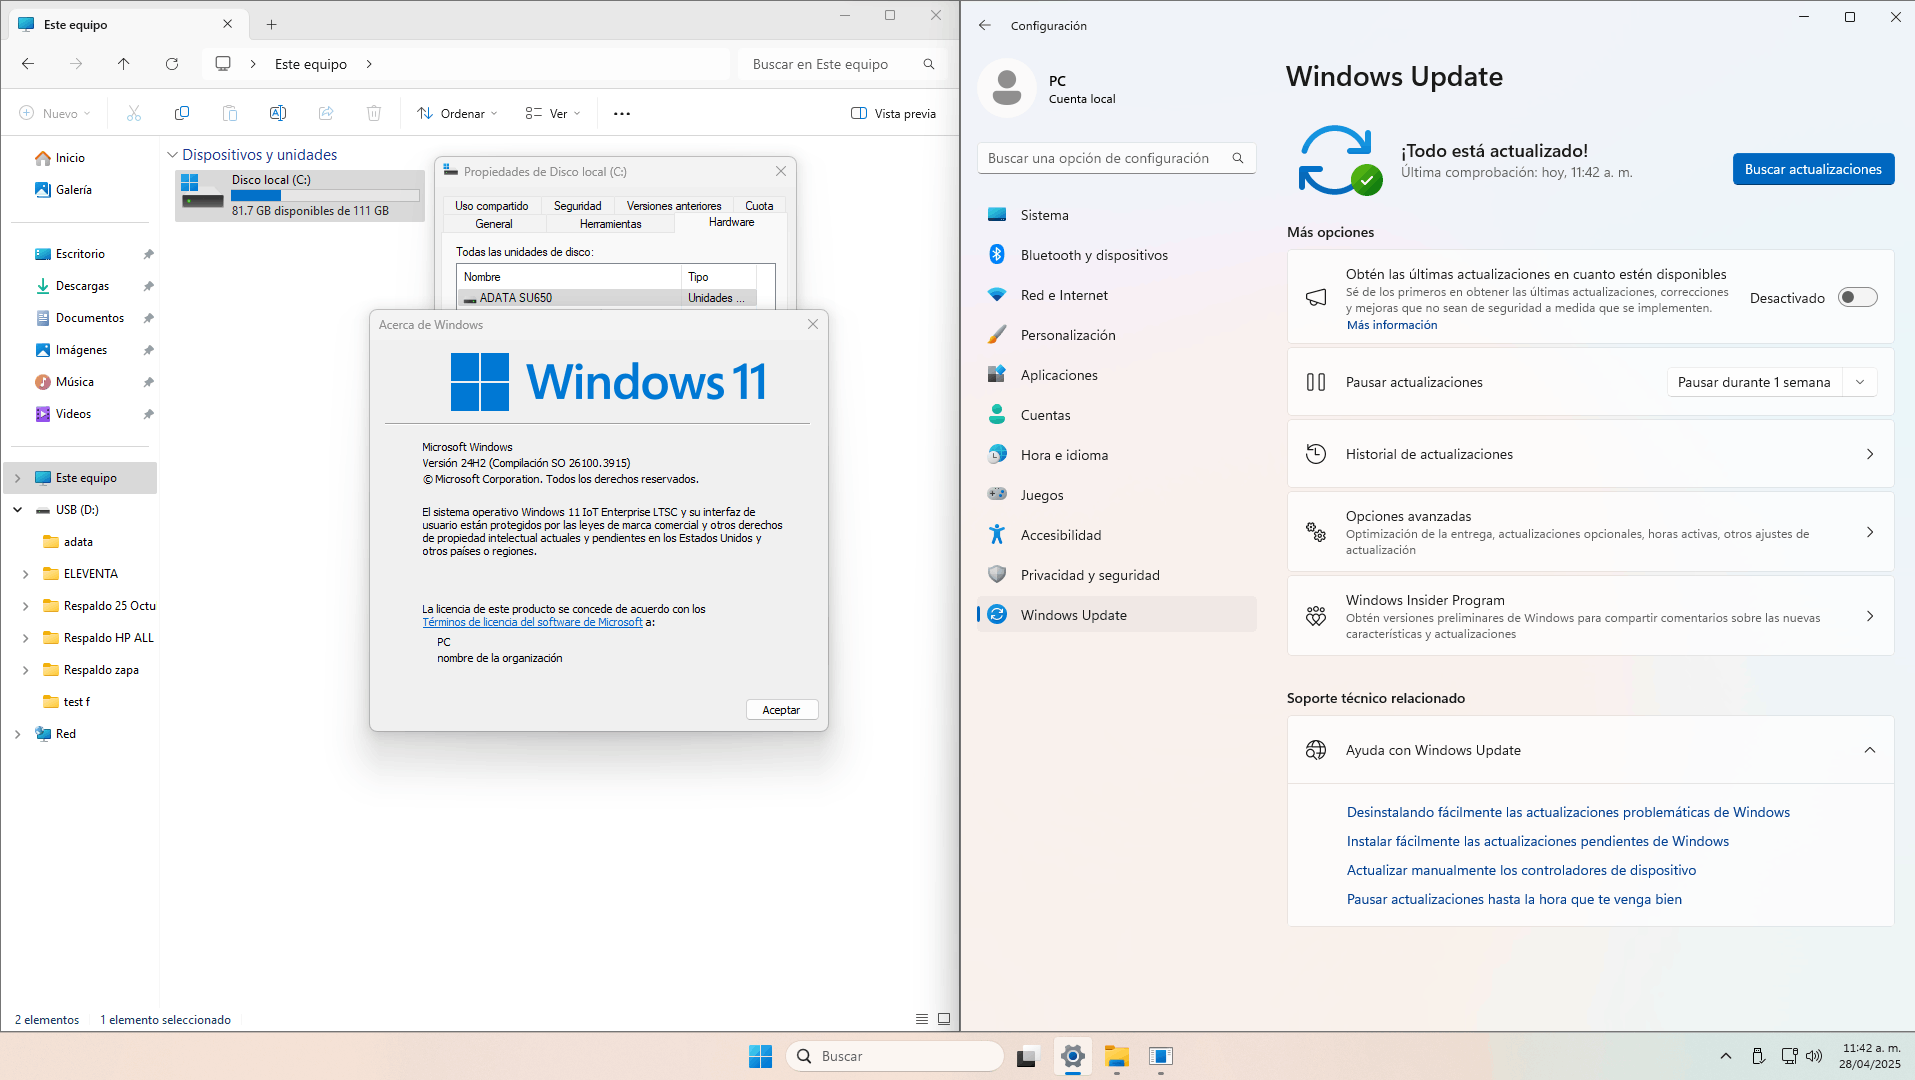1915x1080 pixels.
Task: Collapse the Ayuda con Windows Update section
Action: click(x=1870, y=750)
